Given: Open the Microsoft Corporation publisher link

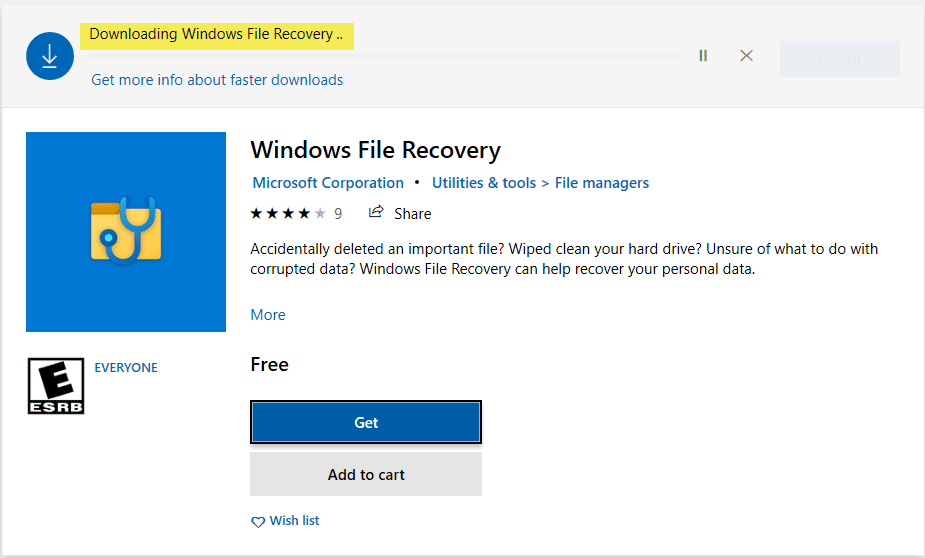Looking at the screenshot, I should 328,183.
